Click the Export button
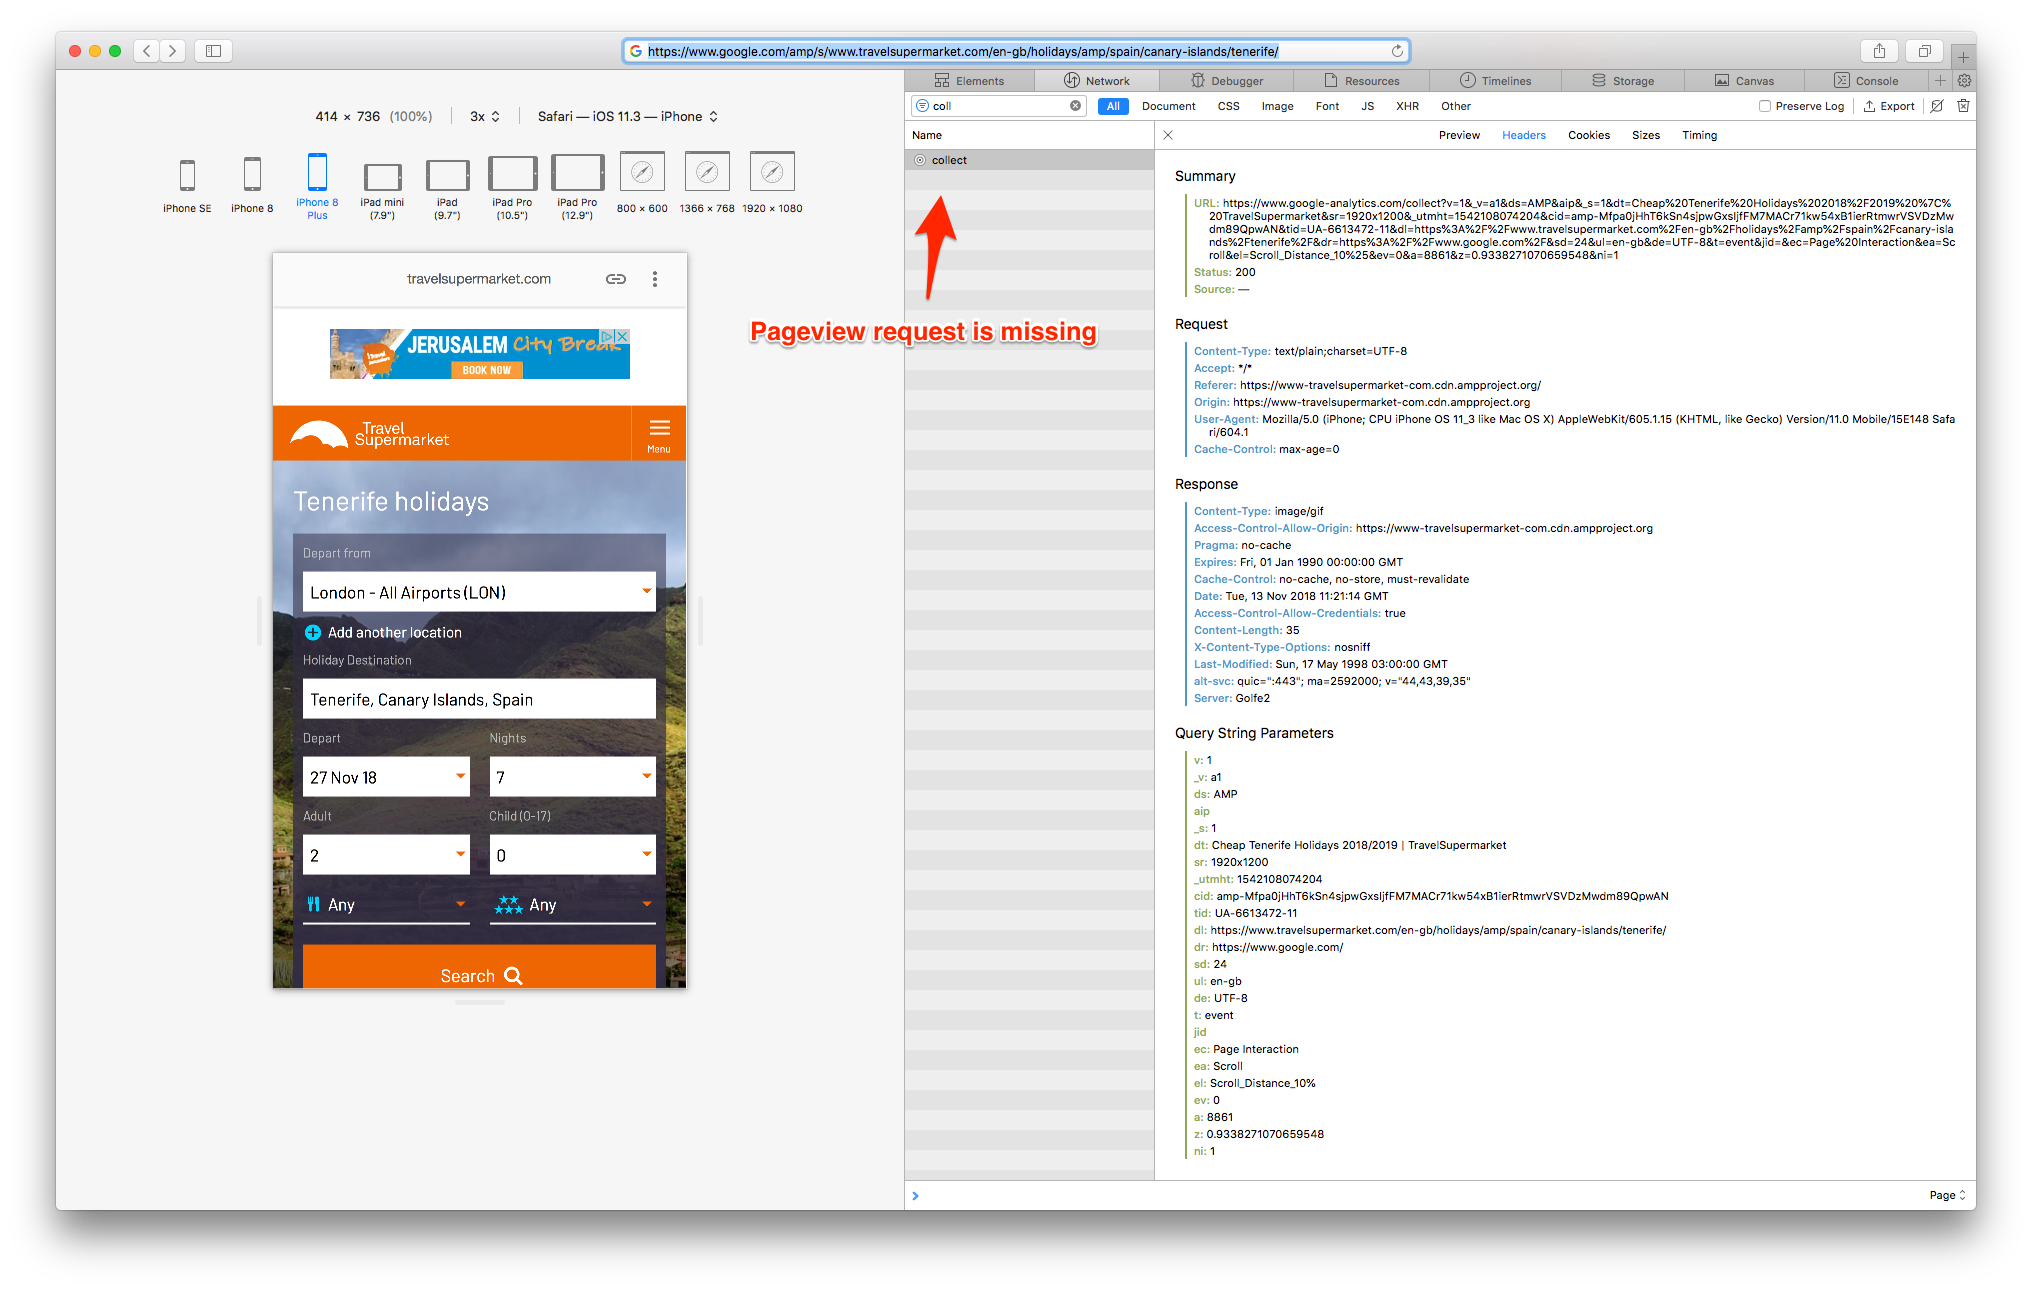2032x1290 pixels. tap(1889, 106)
